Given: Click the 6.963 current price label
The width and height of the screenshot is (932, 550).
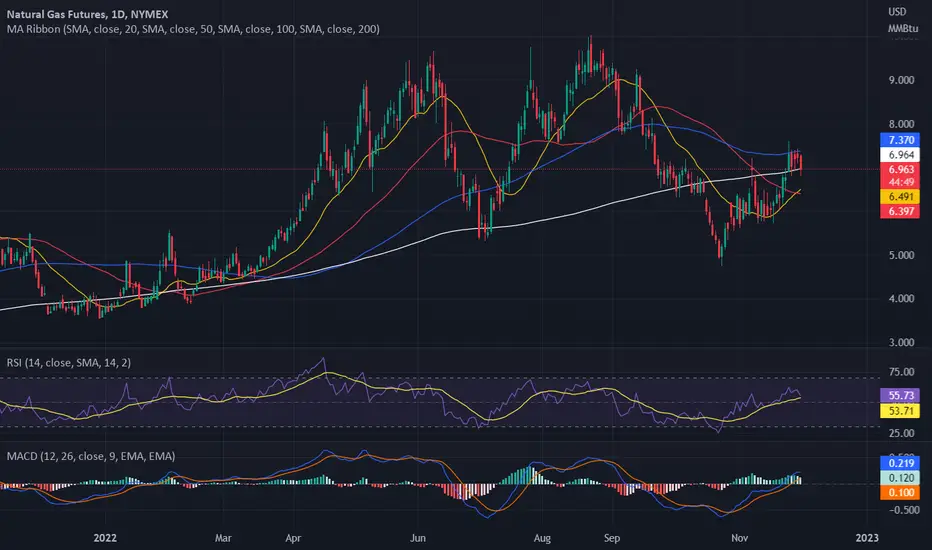Looking at the screenshot, I should click(x=900, y=169).
